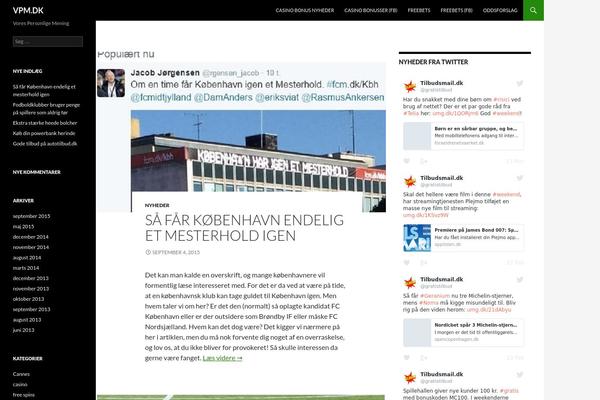600x400 pixels.
Task: Like the Plejmo streaming tweet
Action: [x=407, y=263]
